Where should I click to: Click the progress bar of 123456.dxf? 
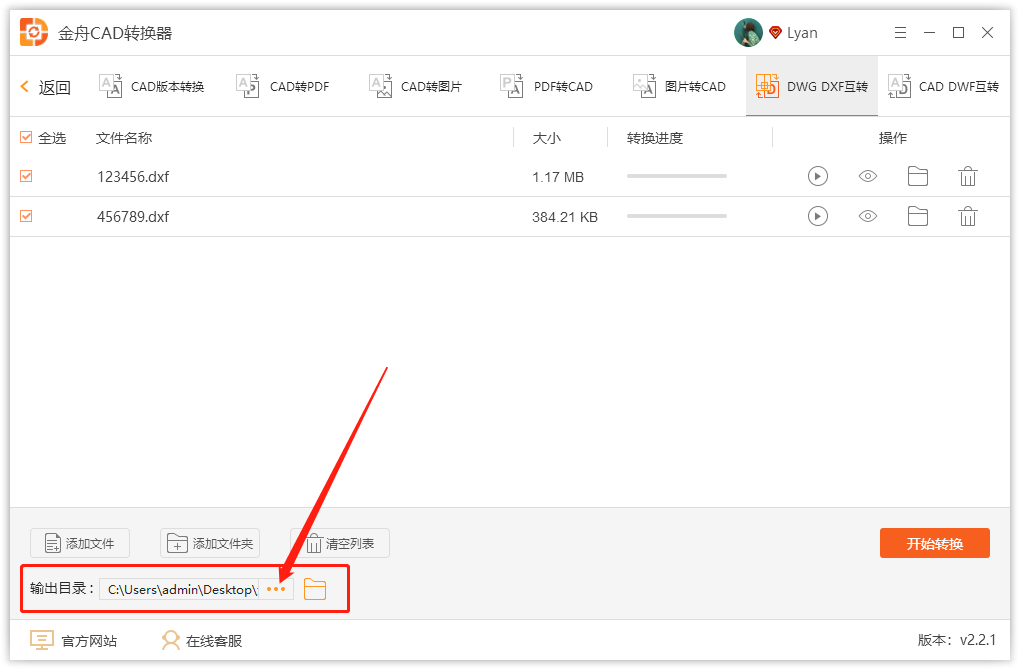[676, 176]
